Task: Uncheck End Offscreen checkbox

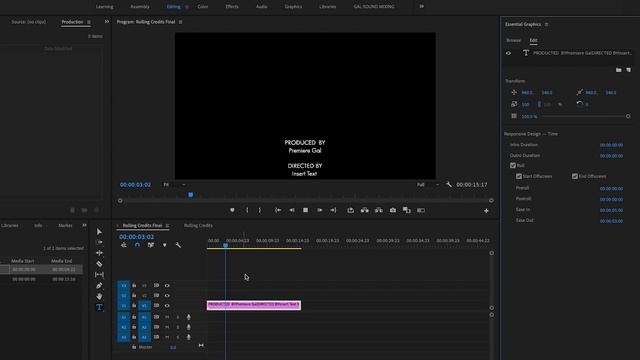Action: pyautogui.click(x=575, y=176)
